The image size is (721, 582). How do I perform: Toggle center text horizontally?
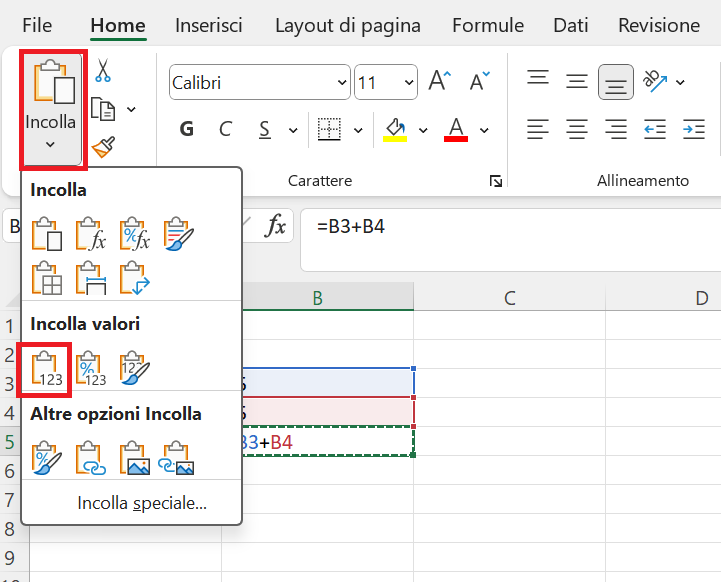click(x=577, y=129)
